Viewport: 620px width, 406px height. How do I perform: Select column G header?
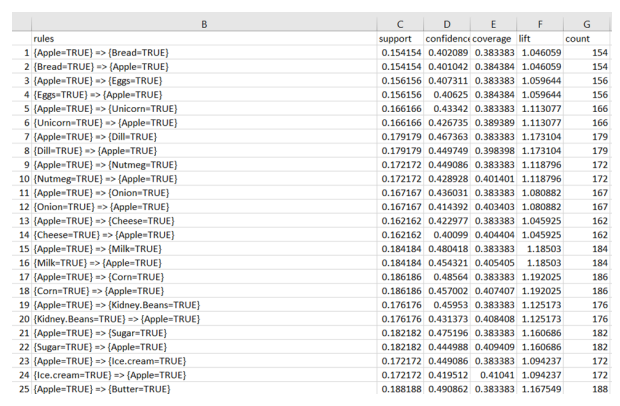(587, 25)
